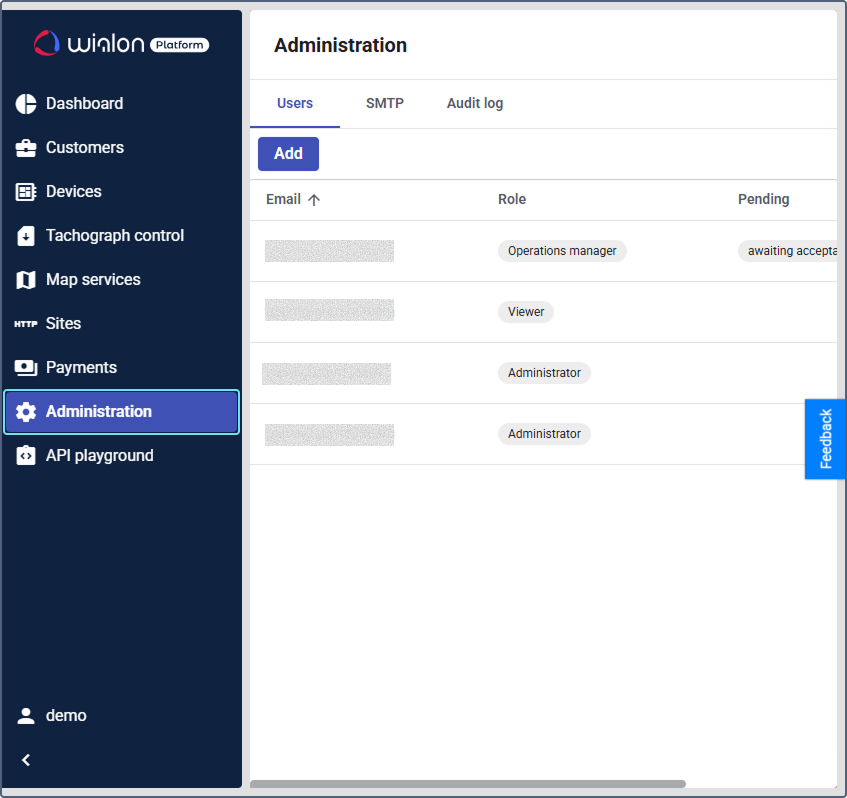Click the HTTP Sites sidebar icon
This screenshot has height=798, width=847.
click(x=25, y=323)
